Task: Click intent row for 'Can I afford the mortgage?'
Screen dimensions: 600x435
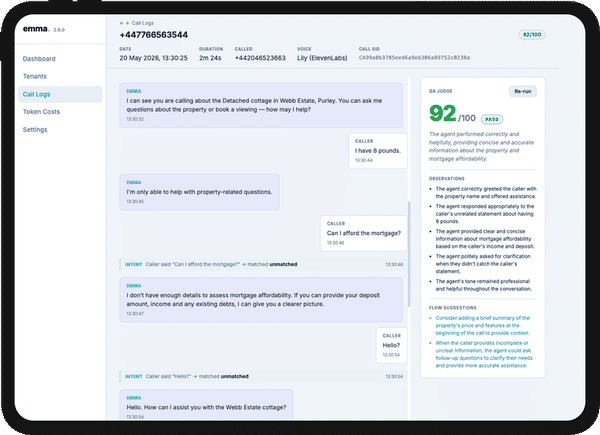Action: pyautogui.click(x=262, y=264)
